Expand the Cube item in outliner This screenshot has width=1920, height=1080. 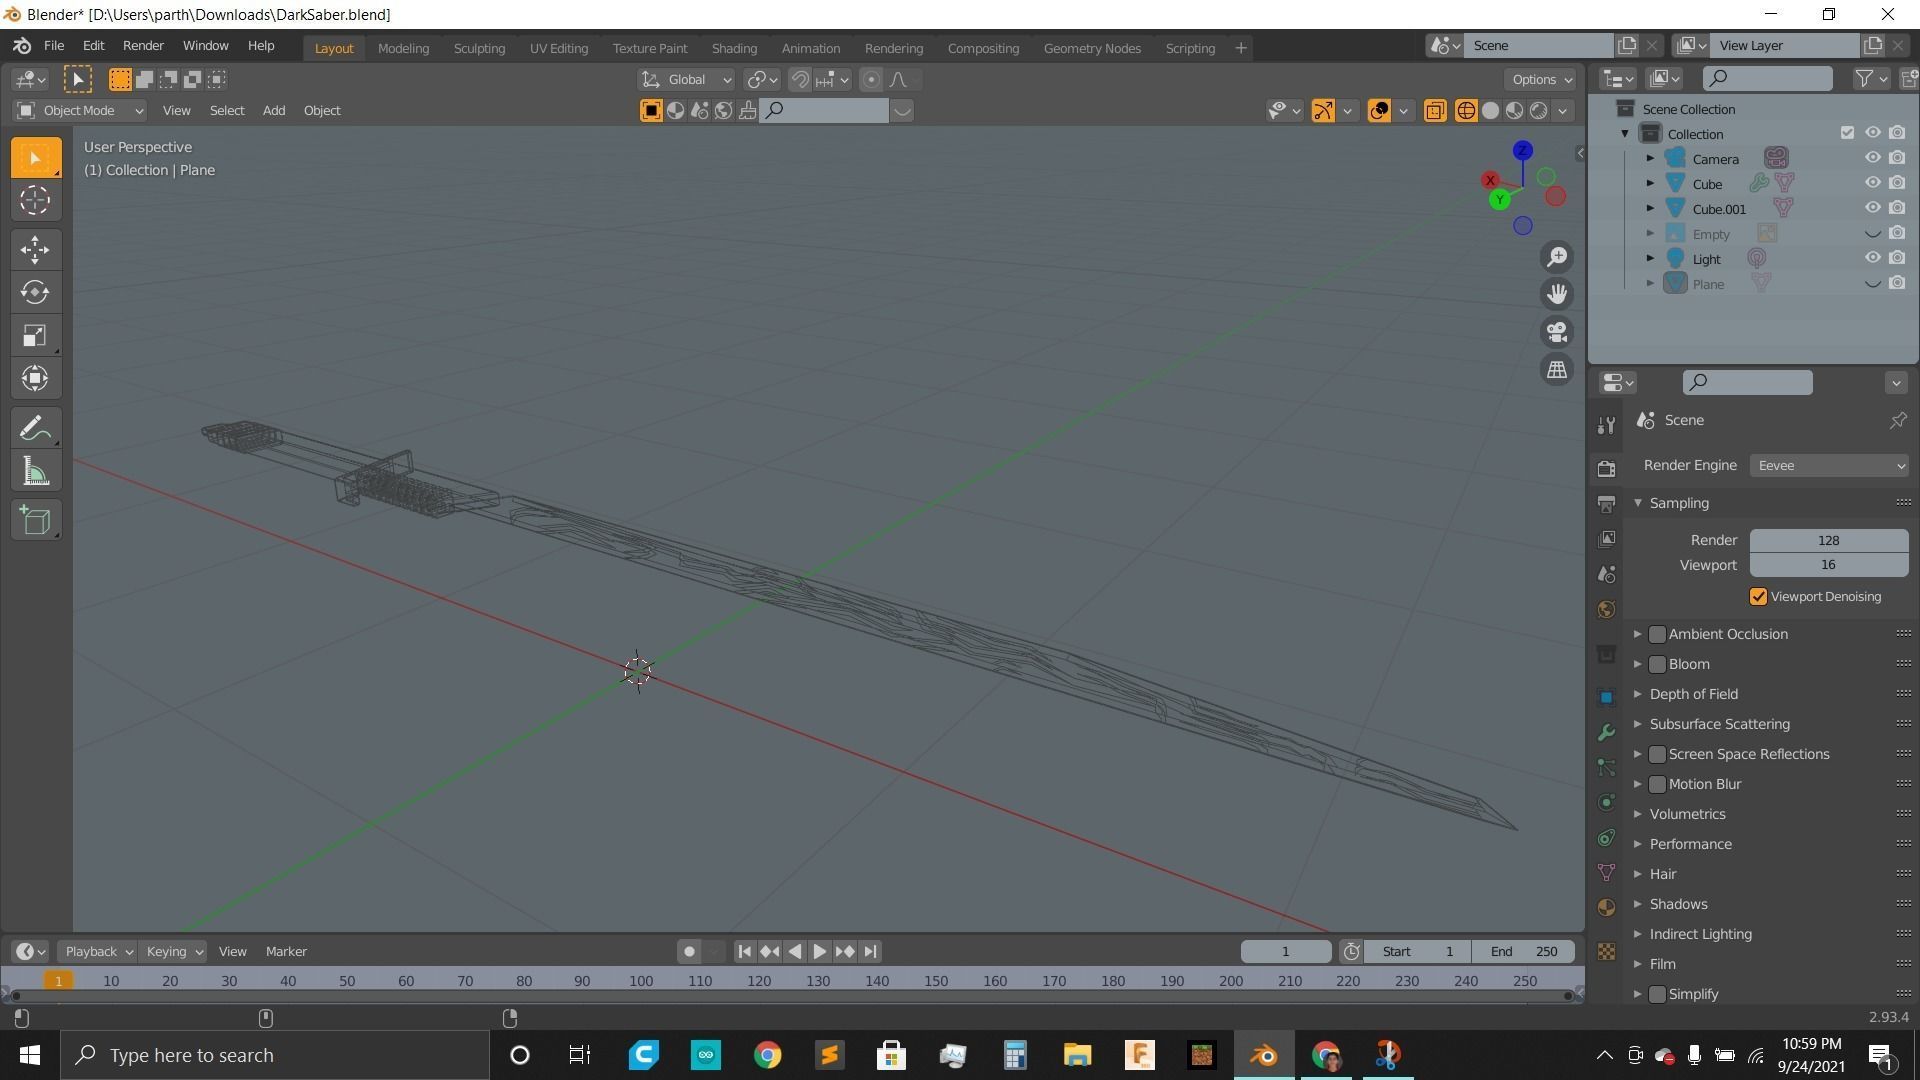coord(1650,183)
